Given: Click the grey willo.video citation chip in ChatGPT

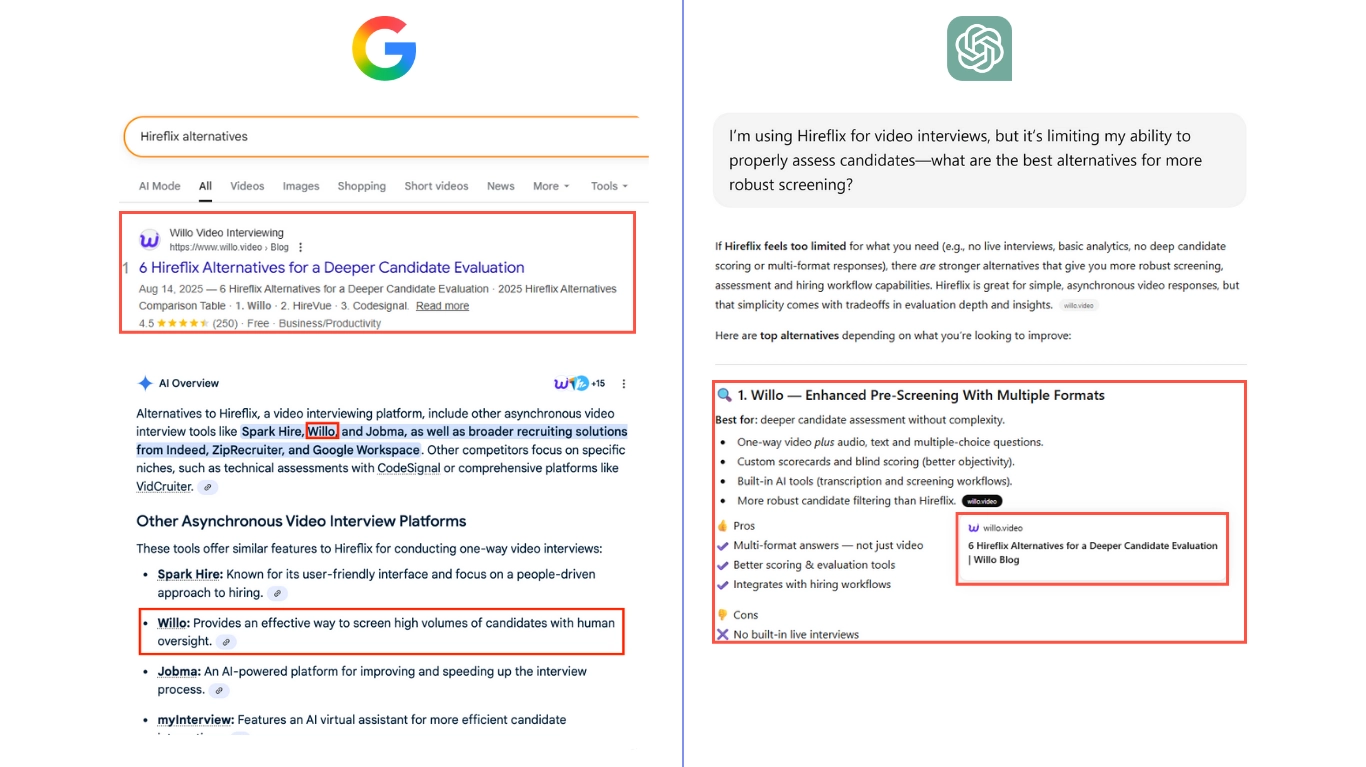Looking at the screenshot, I should pyautogui.click(x=1078, y=305).
